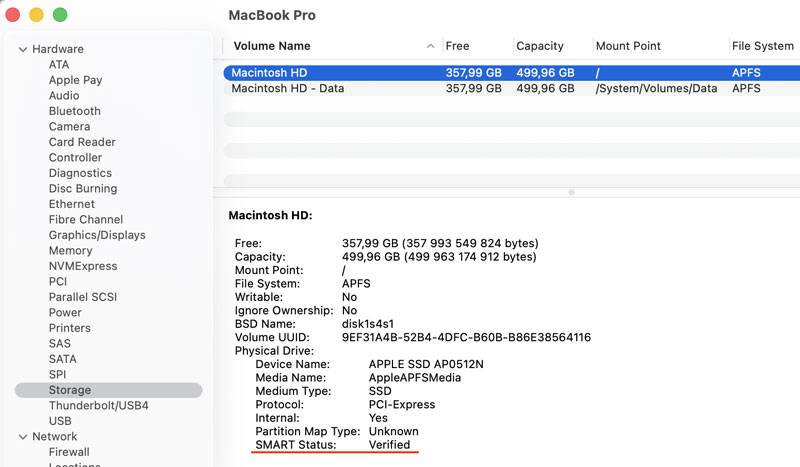
Task: Sort by the Capacity column header
Action: pos(540,46)
